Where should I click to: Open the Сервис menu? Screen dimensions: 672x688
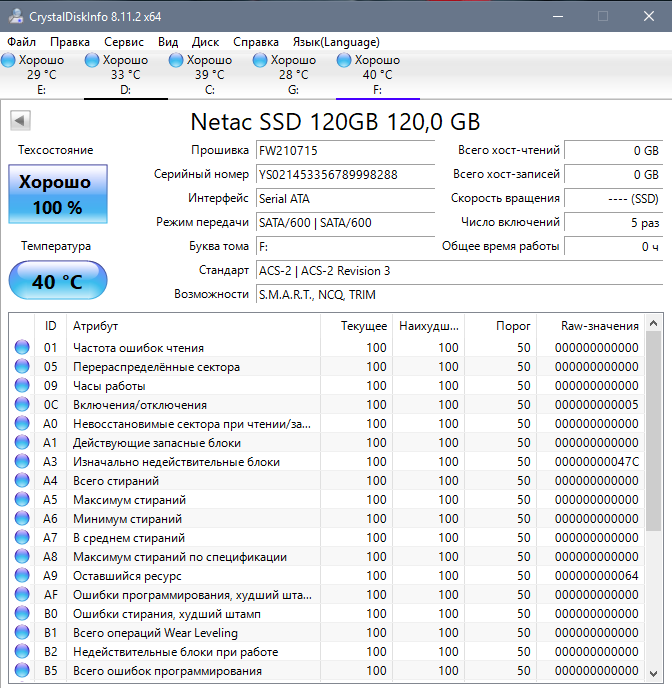tap(123, 42)
